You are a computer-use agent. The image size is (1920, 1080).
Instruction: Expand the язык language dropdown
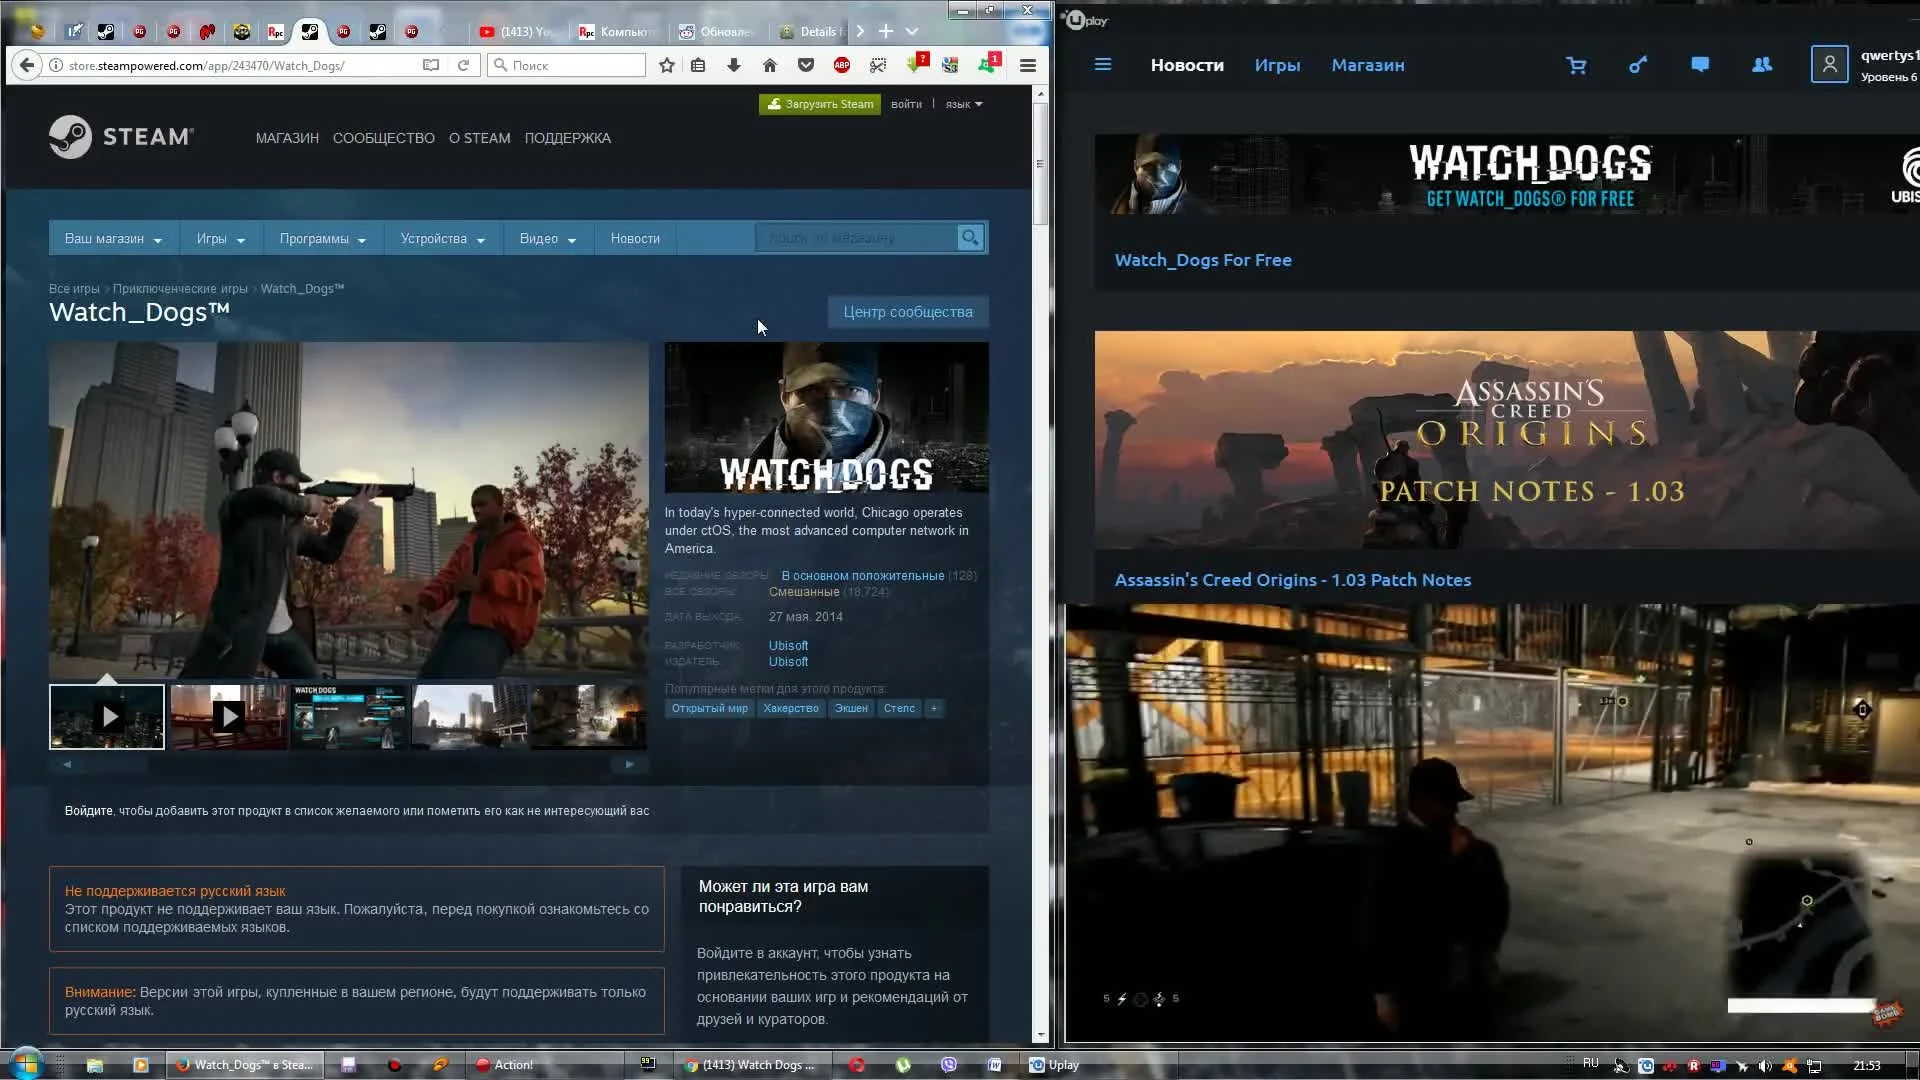pos(964,104)
